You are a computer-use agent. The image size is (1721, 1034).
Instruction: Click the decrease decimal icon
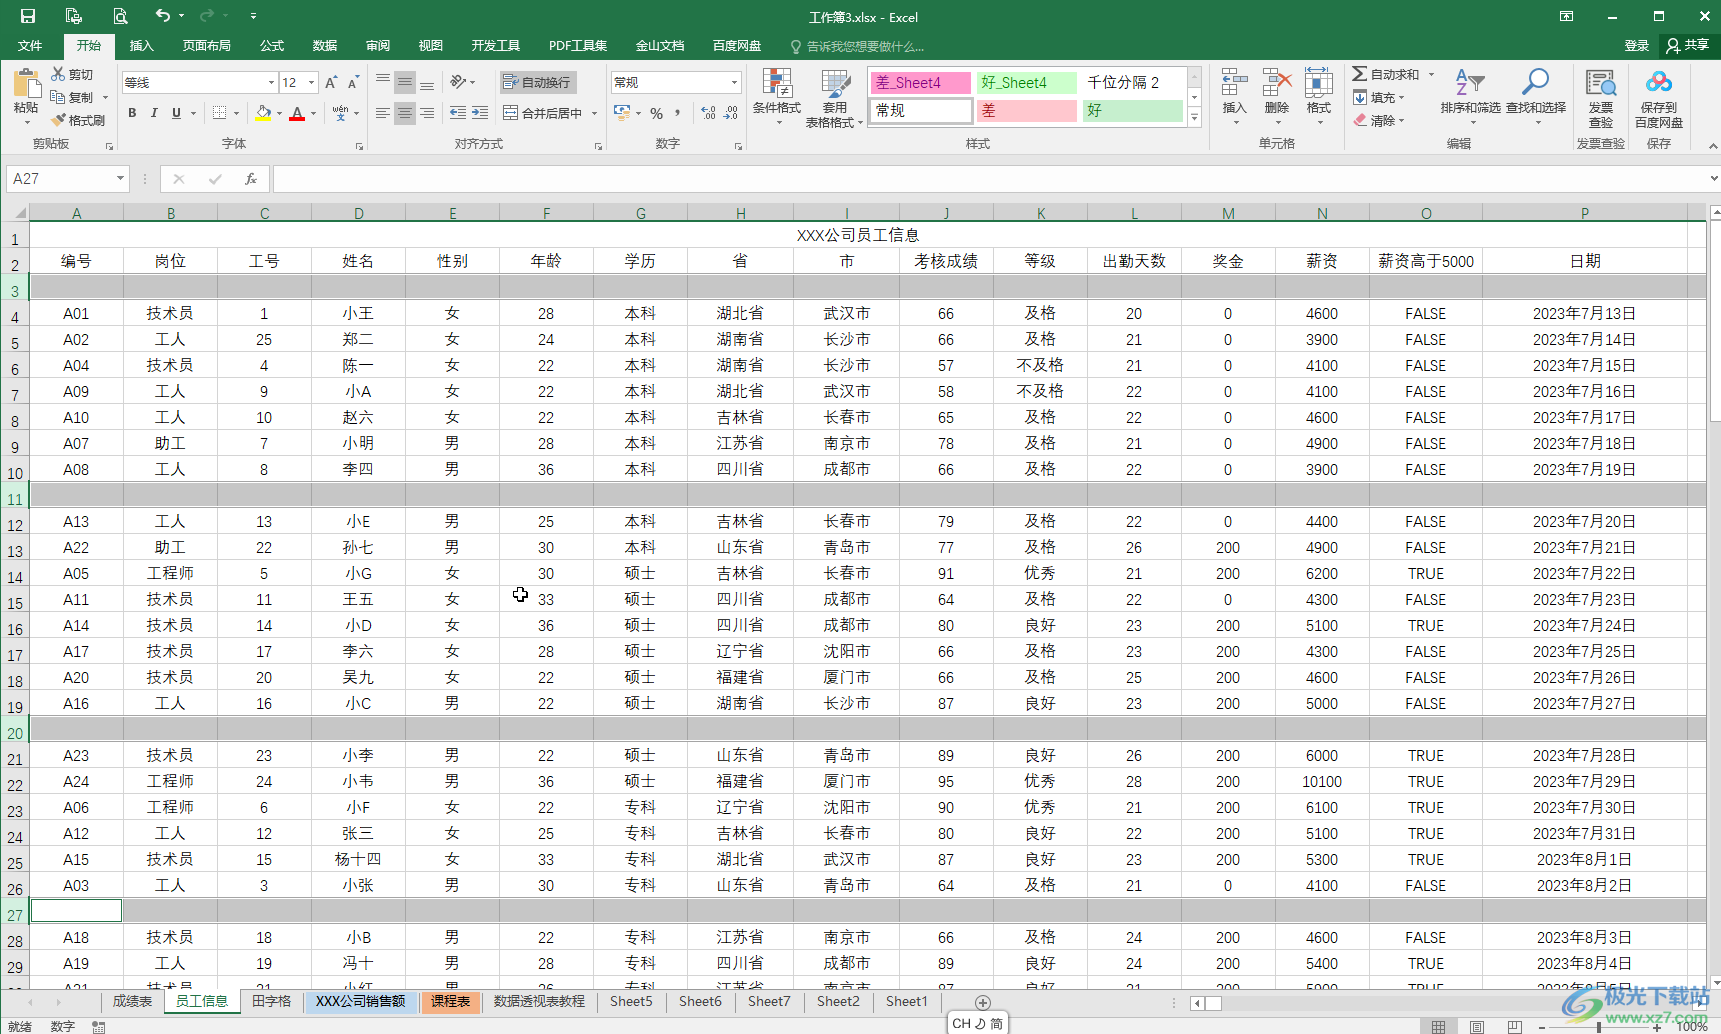click(x=731, y=113)
